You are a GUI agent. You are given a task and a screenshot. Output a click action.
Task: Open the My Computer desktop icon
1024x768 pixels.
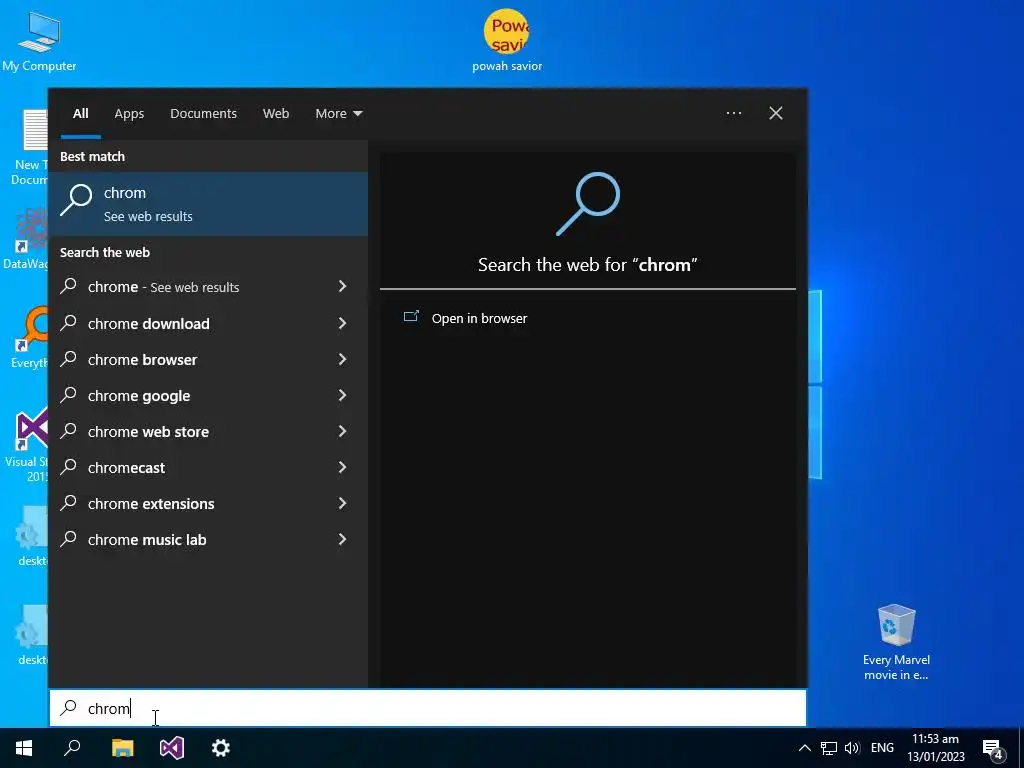(39, 40)
